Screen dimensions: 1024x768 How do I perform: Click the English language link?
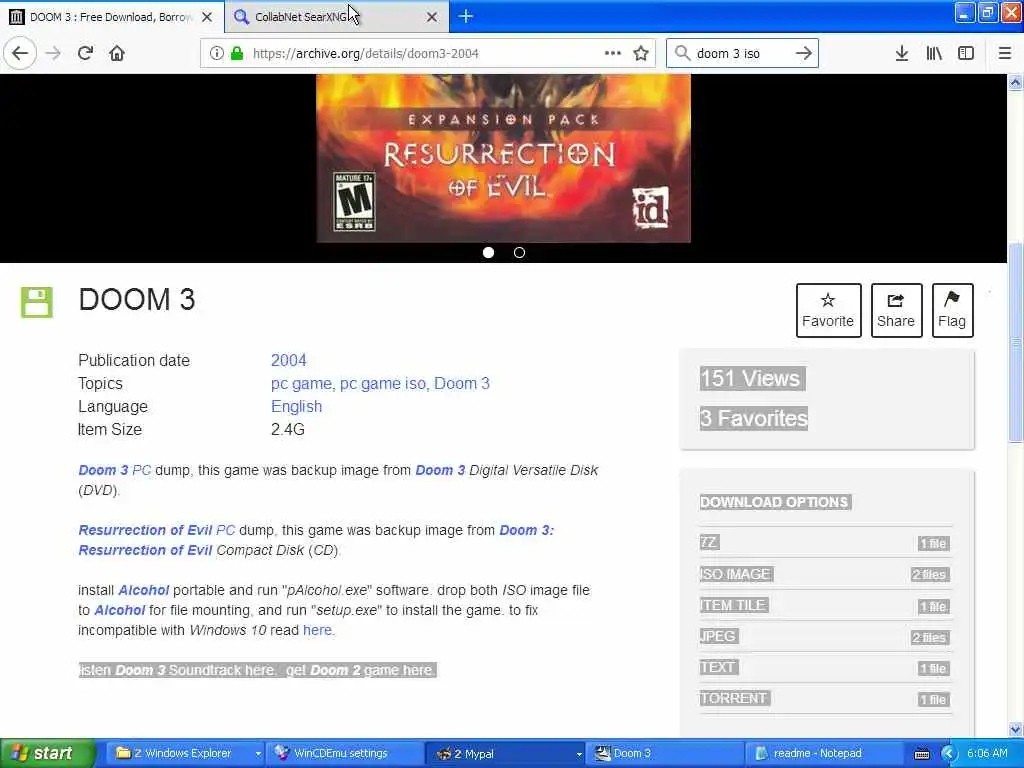pyautogui.click(x=296, y=406)
